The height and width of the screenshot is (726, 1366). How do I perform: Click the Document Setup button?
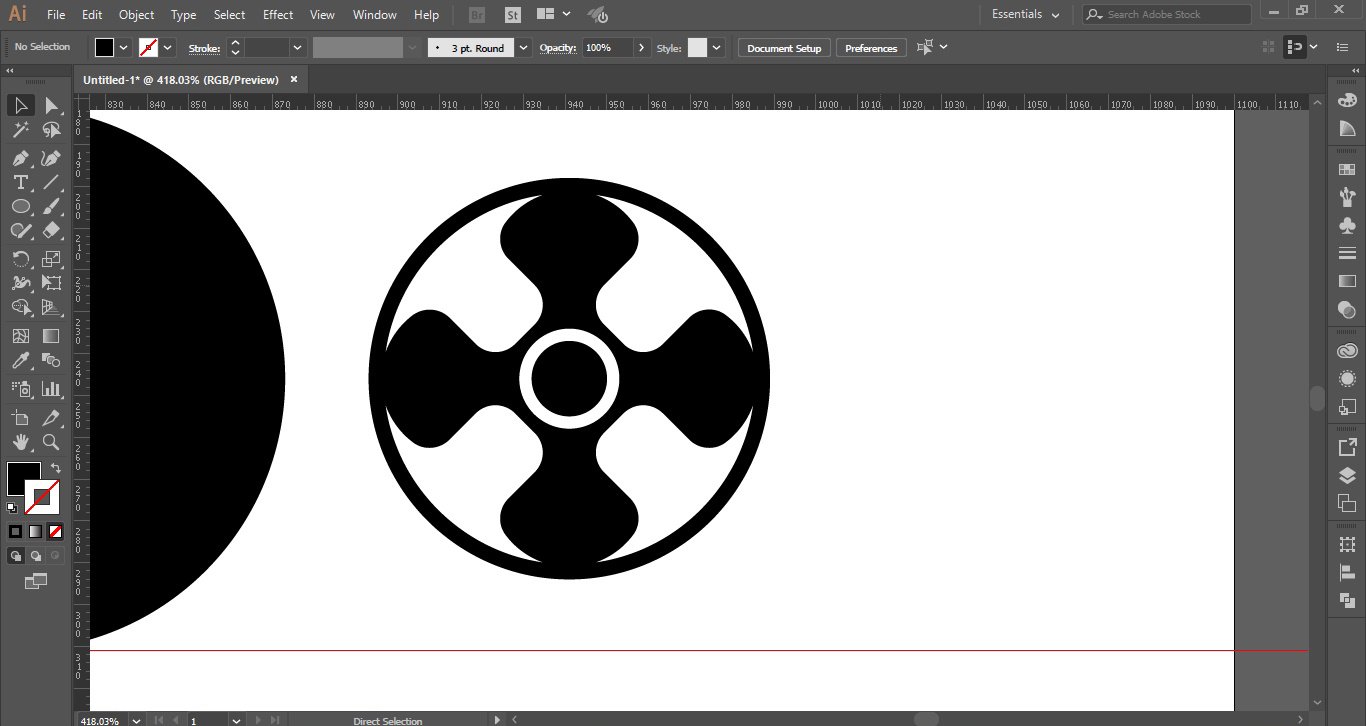(x=784, y=48)
